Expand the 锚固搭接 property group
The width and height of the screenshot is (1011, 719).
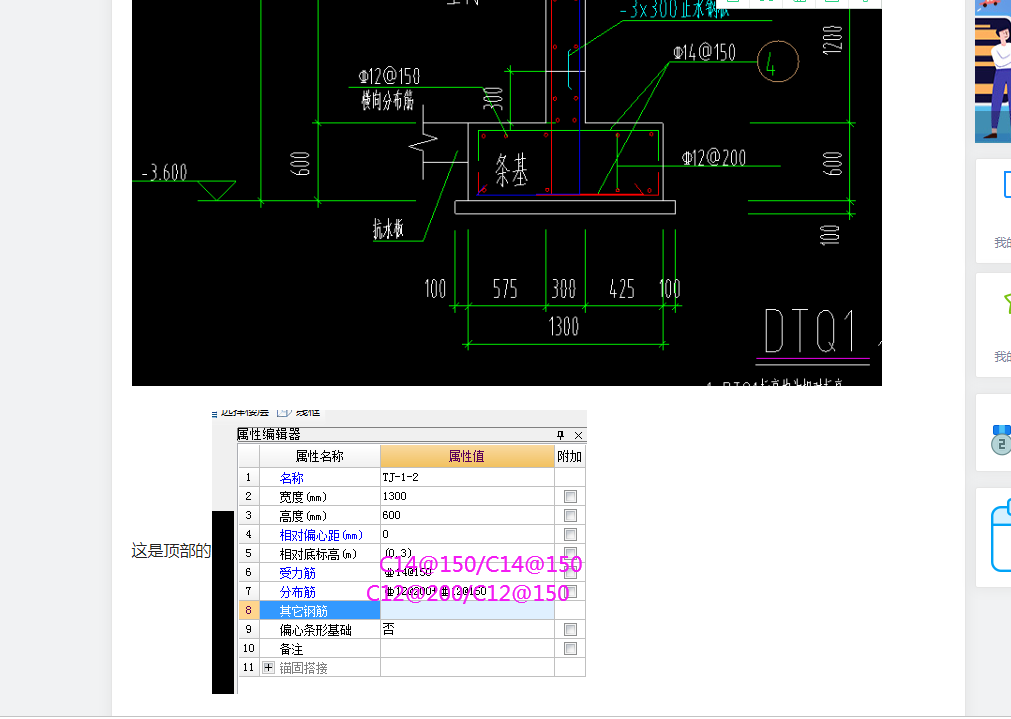click(269, 667)
